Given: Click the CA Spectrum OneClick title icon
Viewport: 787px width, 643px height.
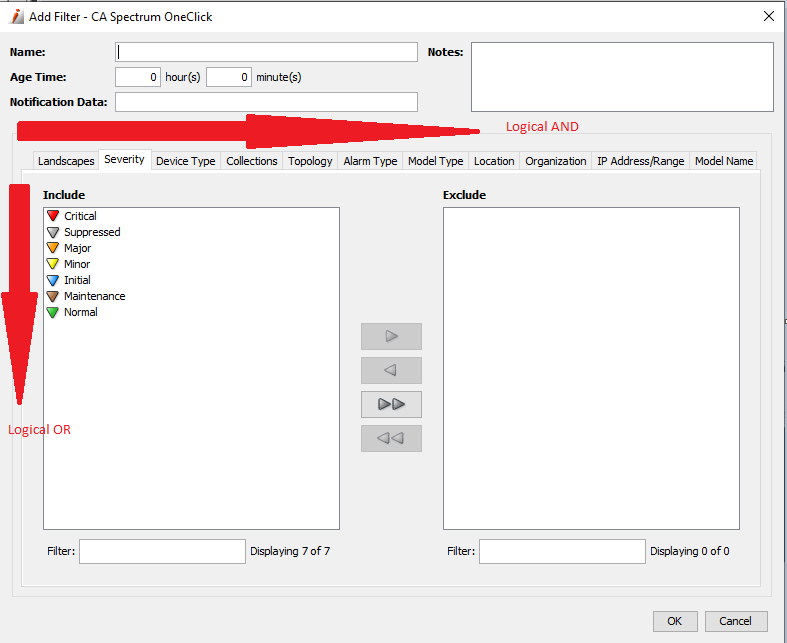Looking at the screenshot, I should coord(17,17).
